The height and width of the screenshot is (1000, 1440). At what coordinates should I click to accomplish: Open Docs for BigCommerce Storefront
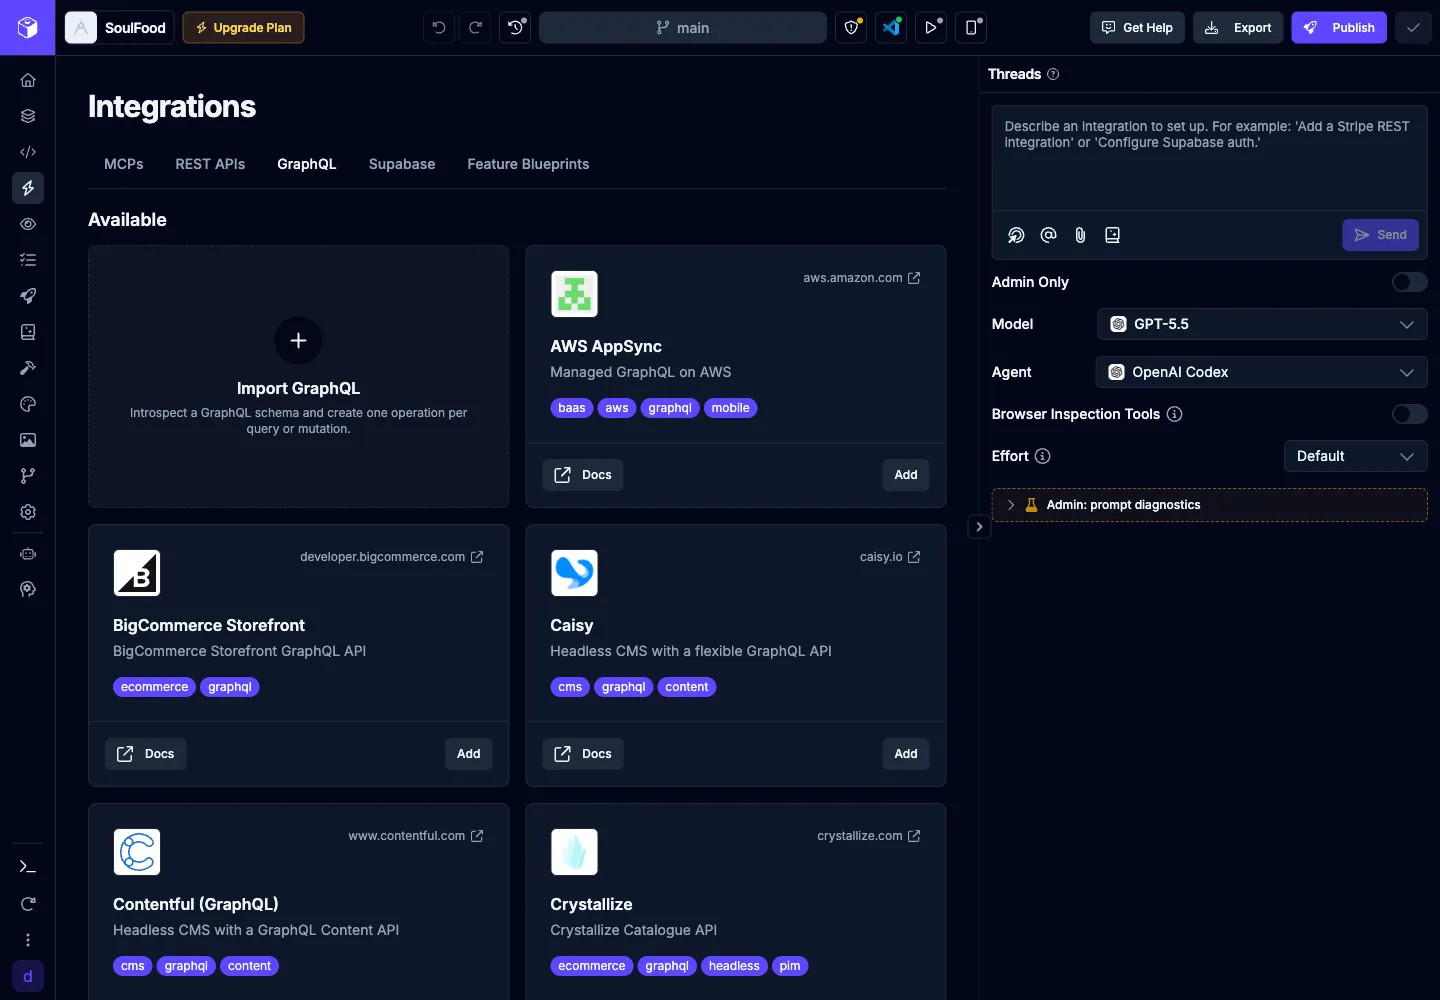click(x=145, y=754)
